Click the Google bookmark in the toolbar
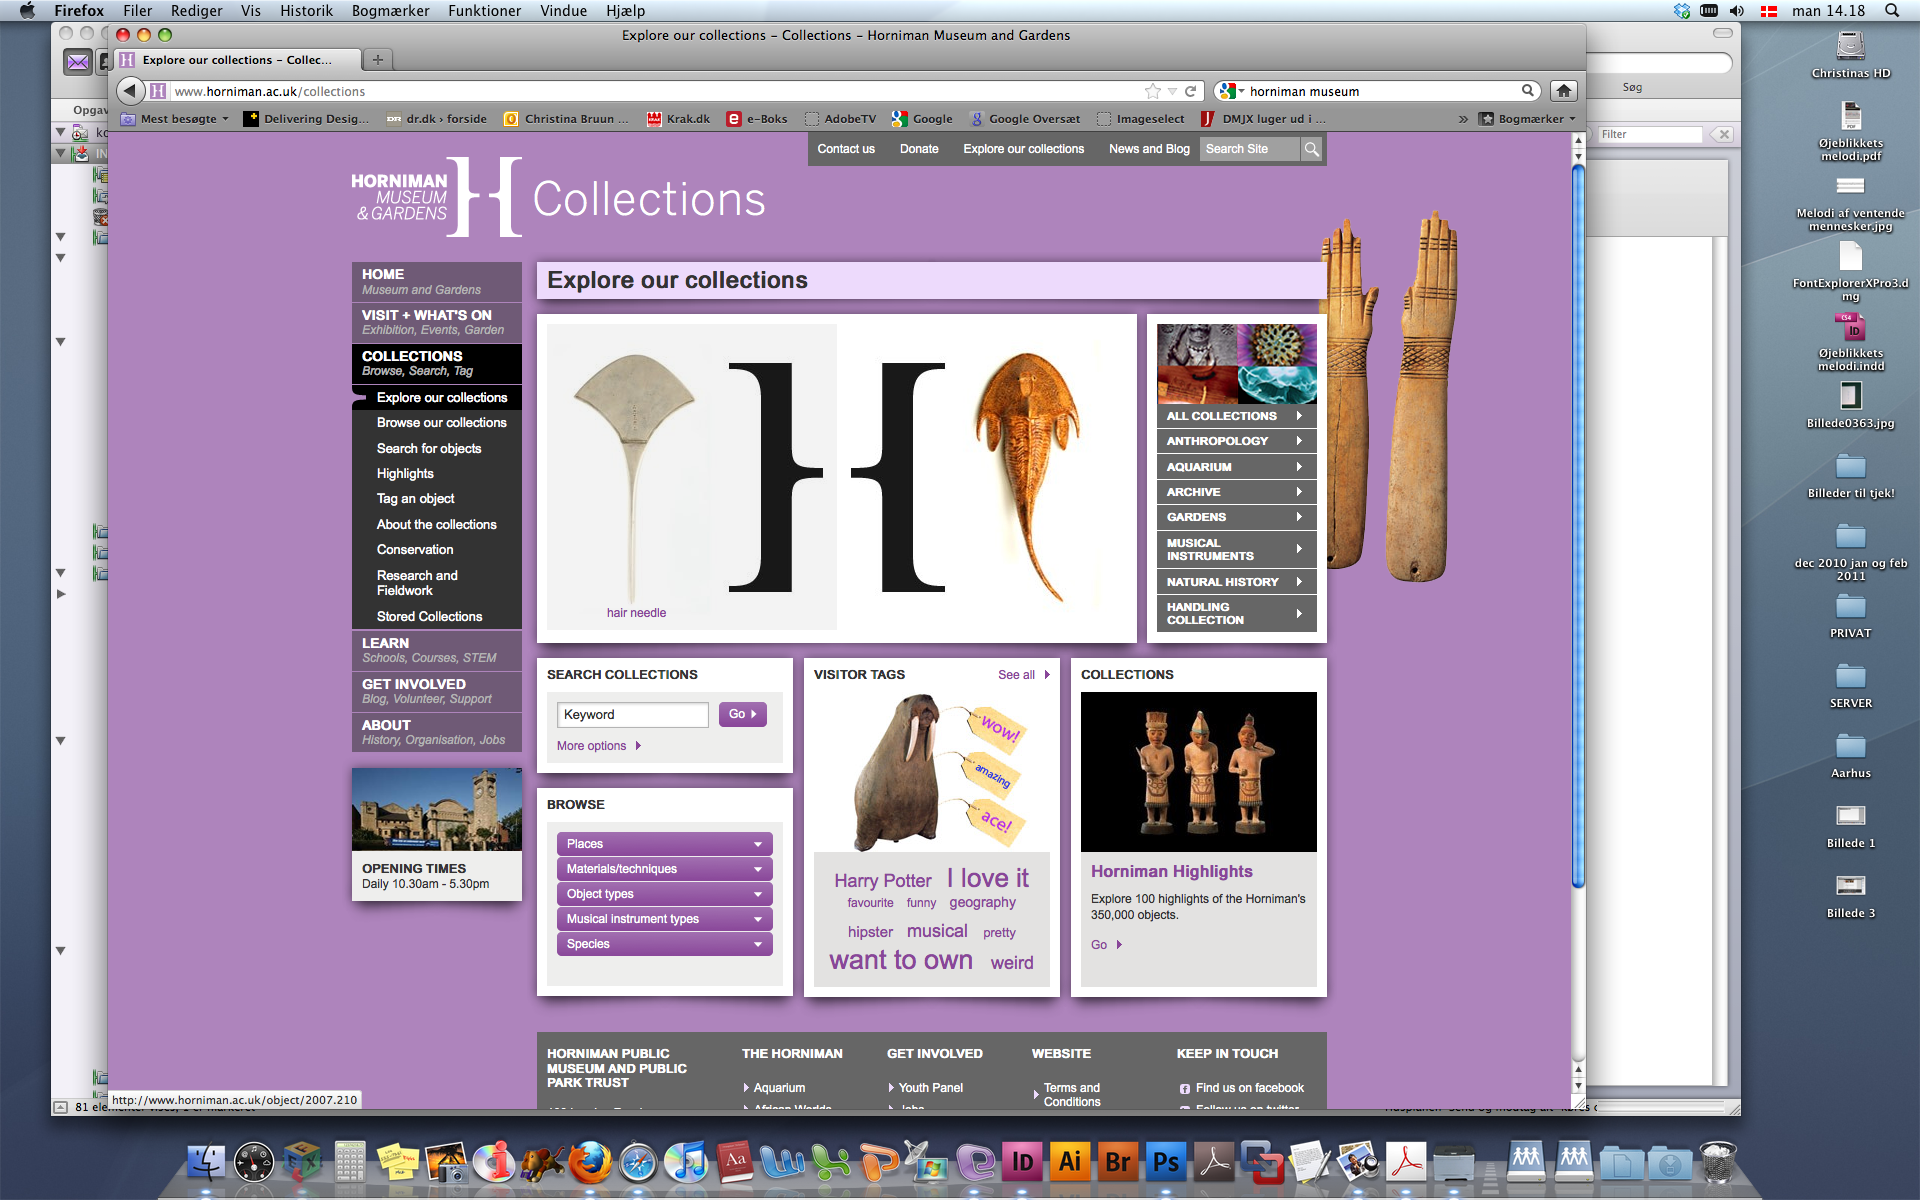 click(x=922, y=119)
